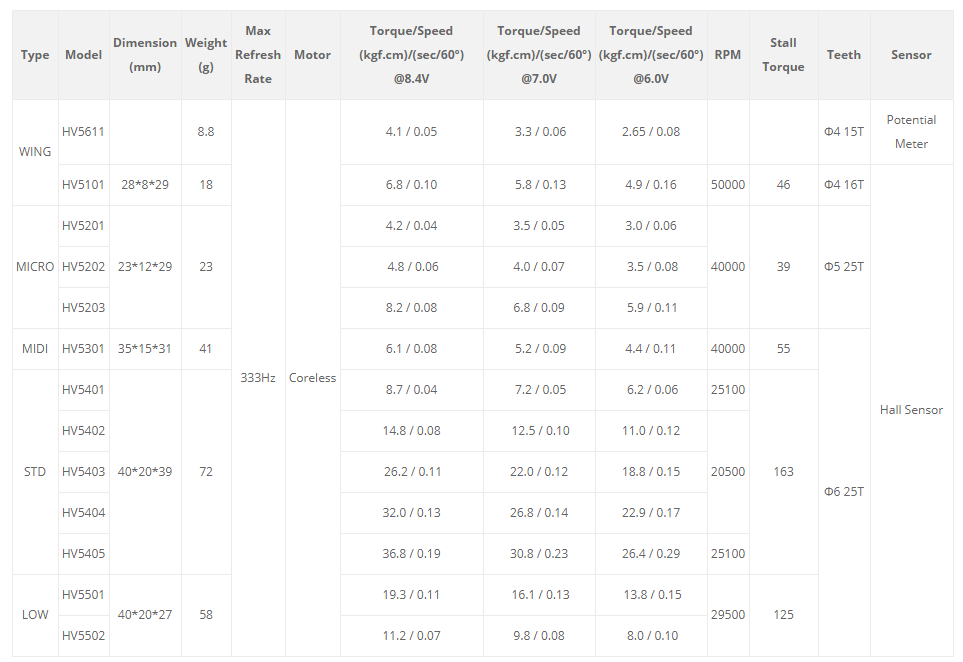Image resolution: width=963 pixels, height=662 pixels.
Task: Click the HV5611 model cell
Action: pyautogui.click(x=83, y=131)
